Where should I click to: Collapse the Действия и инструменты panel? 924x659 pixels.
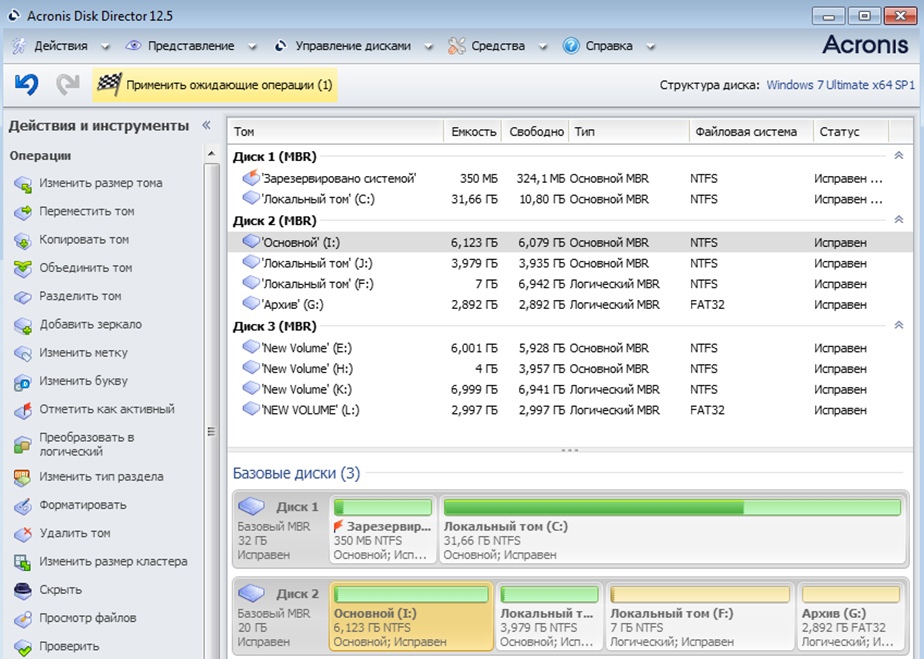click(206, 125)
